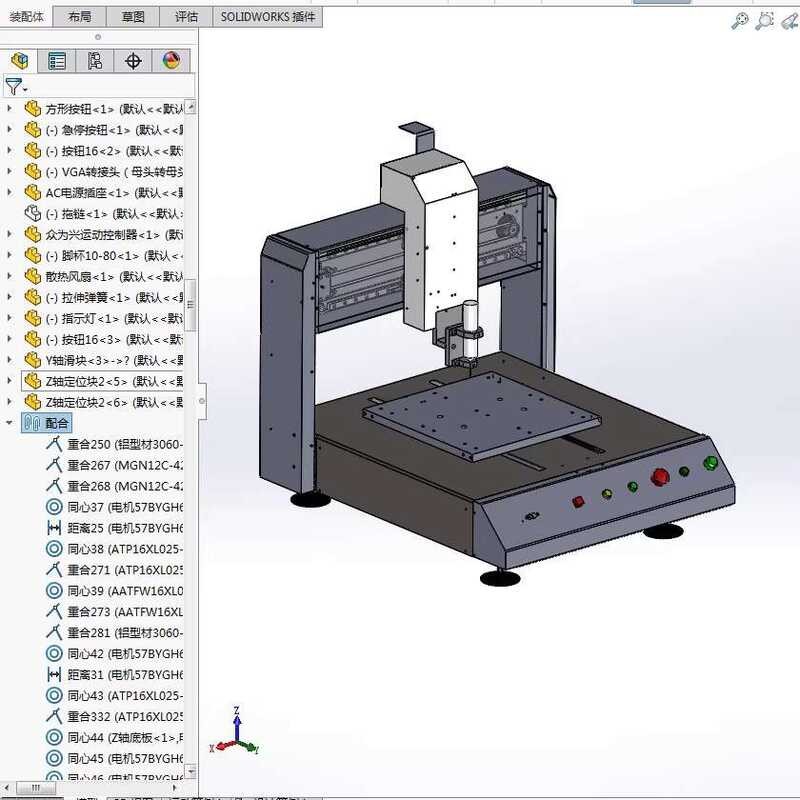Open the tree filter funnel dropdown
800x800 pixels.
pos(16,87)
